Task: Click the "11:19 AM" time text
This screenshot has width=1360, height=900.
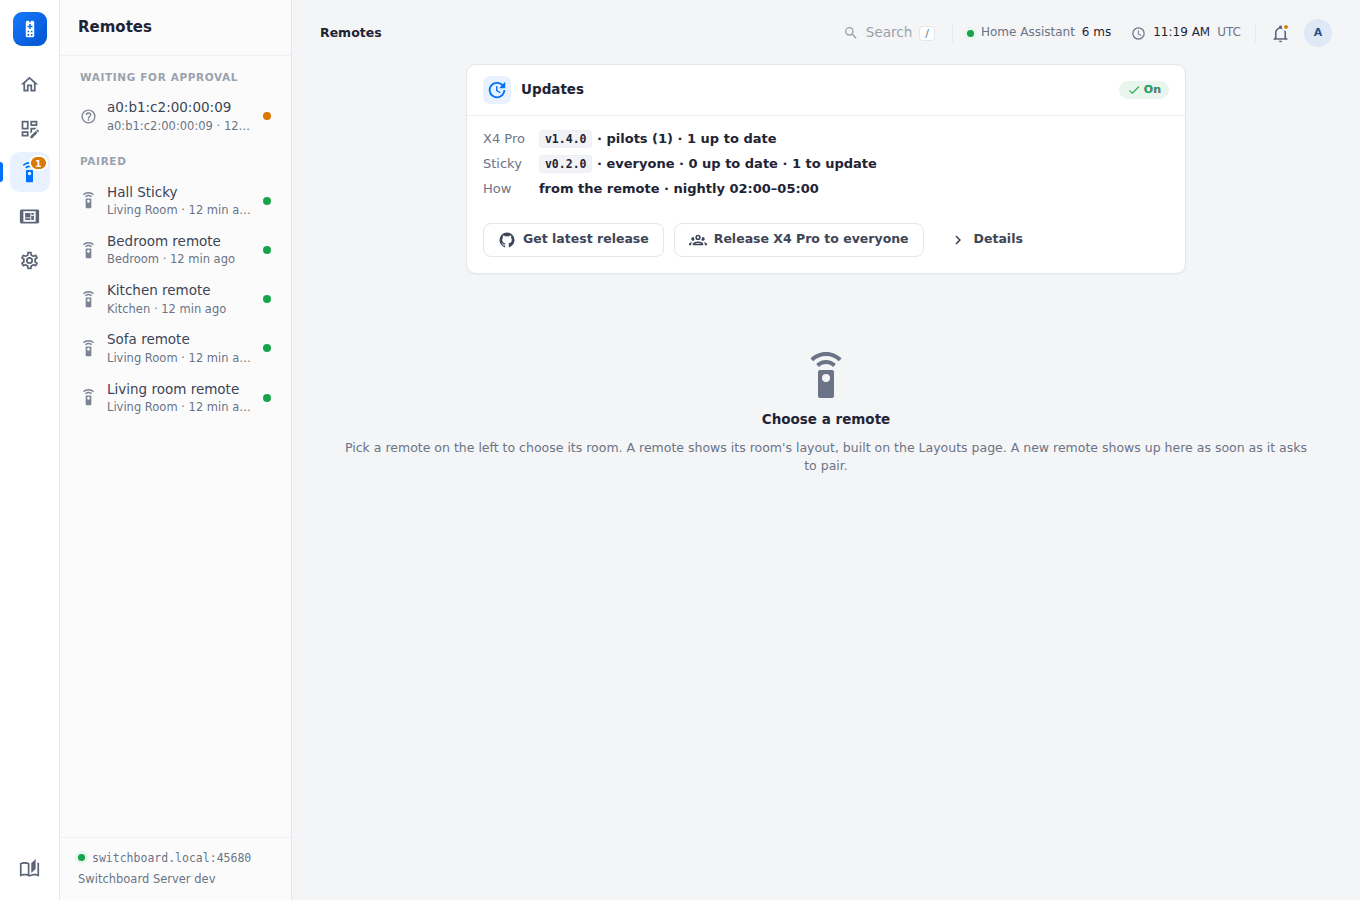Action: [x=1181, y=32]
